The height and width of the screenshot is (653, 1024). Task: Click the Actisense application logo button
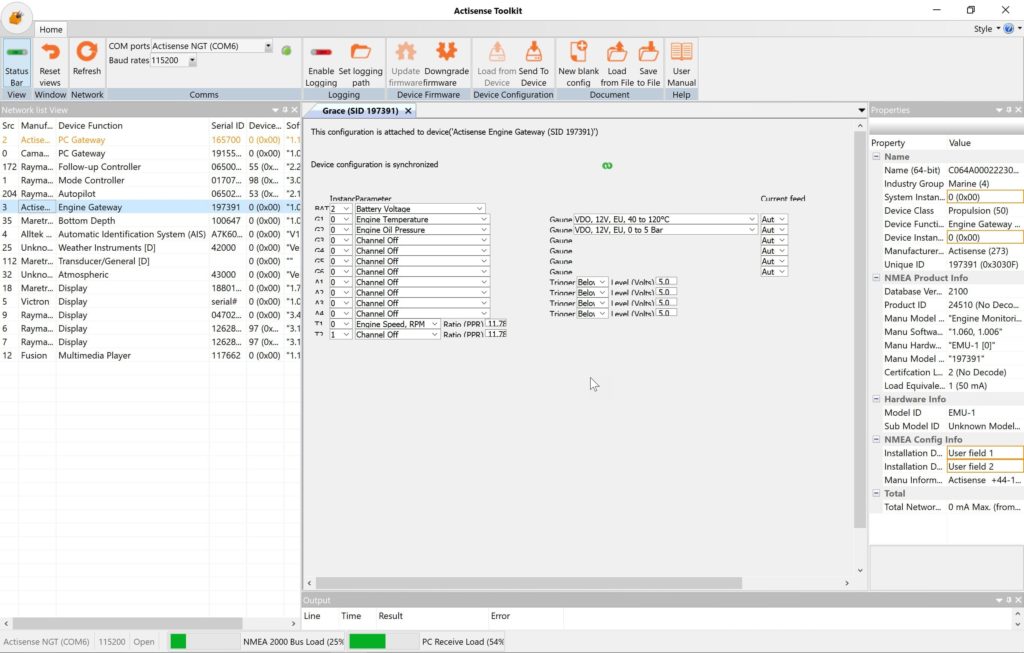pyautogui.click(x=16, y=18)
